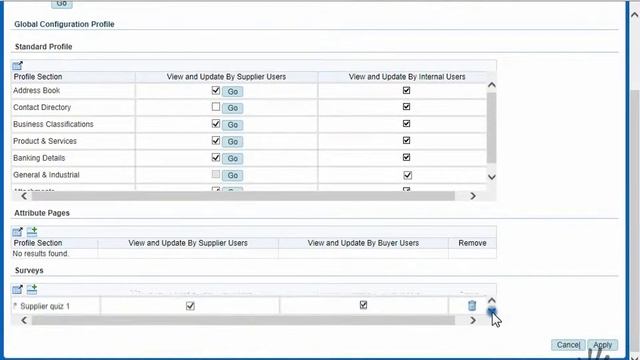Screen dimensions: 640x360
Task: Click General & Industrial profile section label
Action: 46,175
